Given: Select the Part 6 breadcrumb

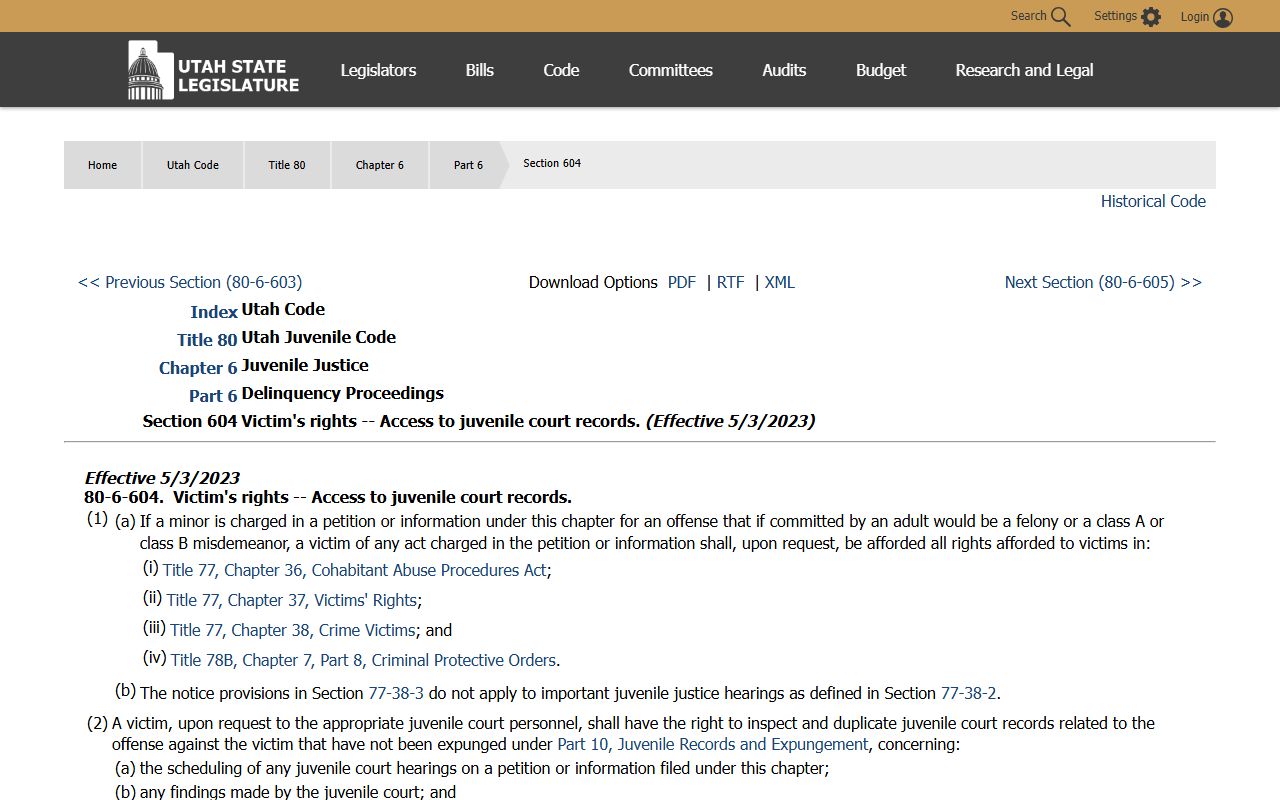Looking at the screenshot, I should click(x=468, y=165).
